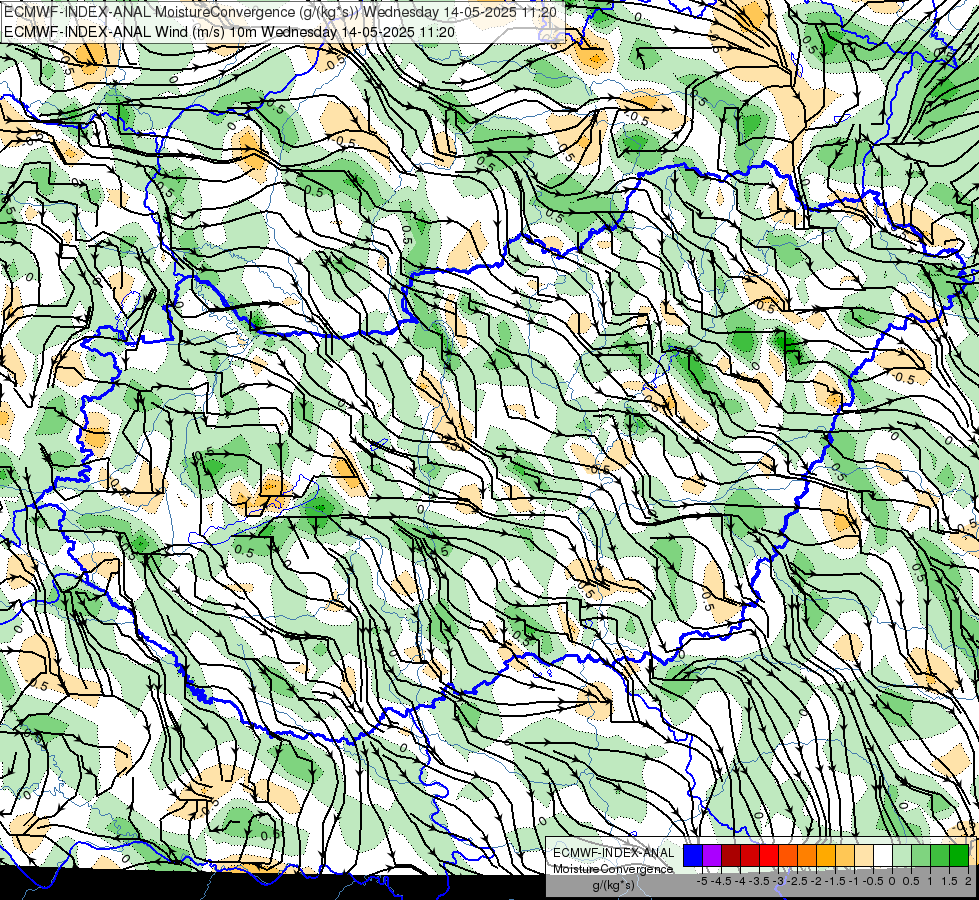Click 'ECMWF-INDEX-ANAL' text inside the legend box

coord(613,853)
